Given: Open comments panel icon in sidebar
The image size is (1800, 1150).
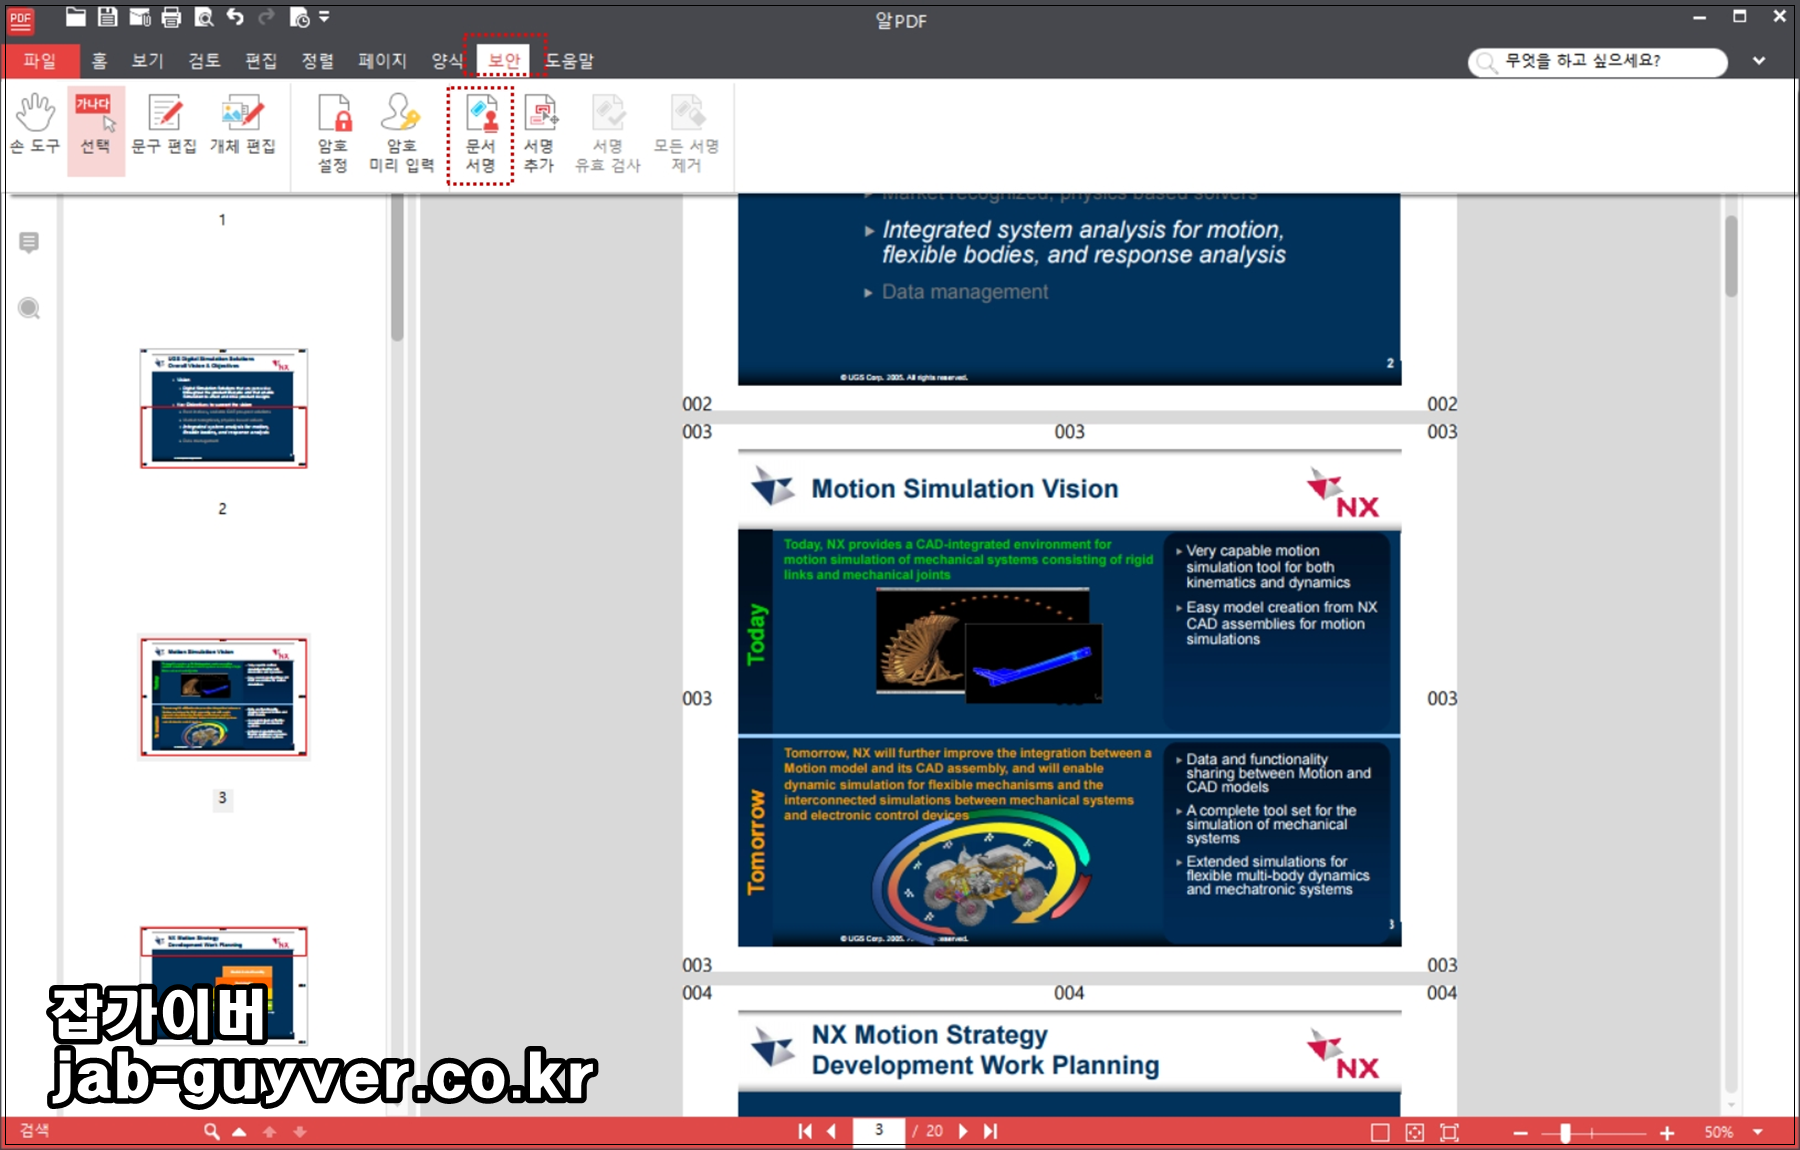Looking at the screenshot, I should click(x=29, y=242).
